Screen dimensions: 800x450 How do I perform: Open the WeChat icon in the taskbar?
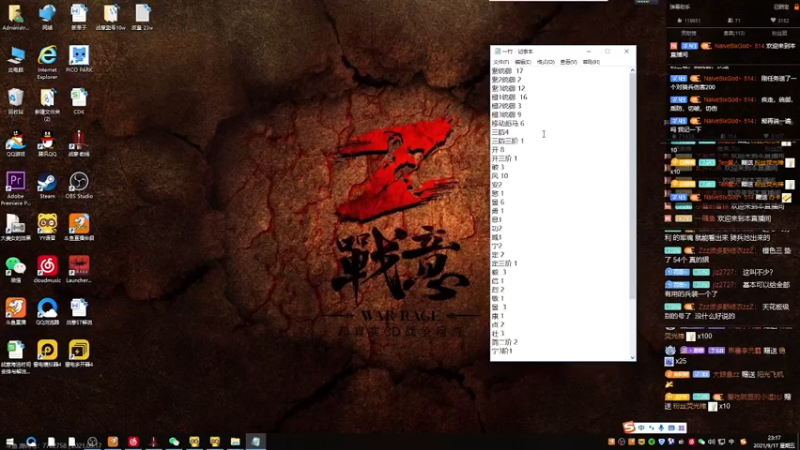tap(174, 441)
